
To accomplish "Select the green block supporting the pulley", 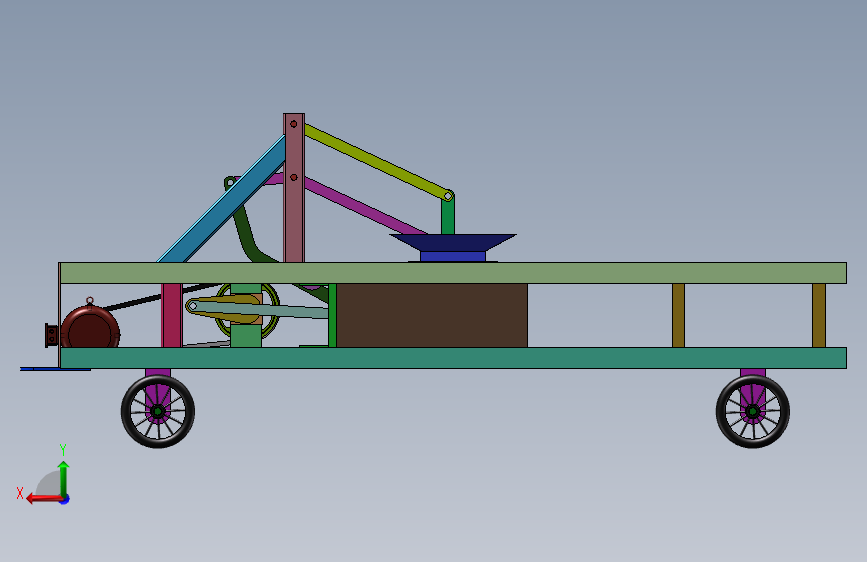I will 246,336.
